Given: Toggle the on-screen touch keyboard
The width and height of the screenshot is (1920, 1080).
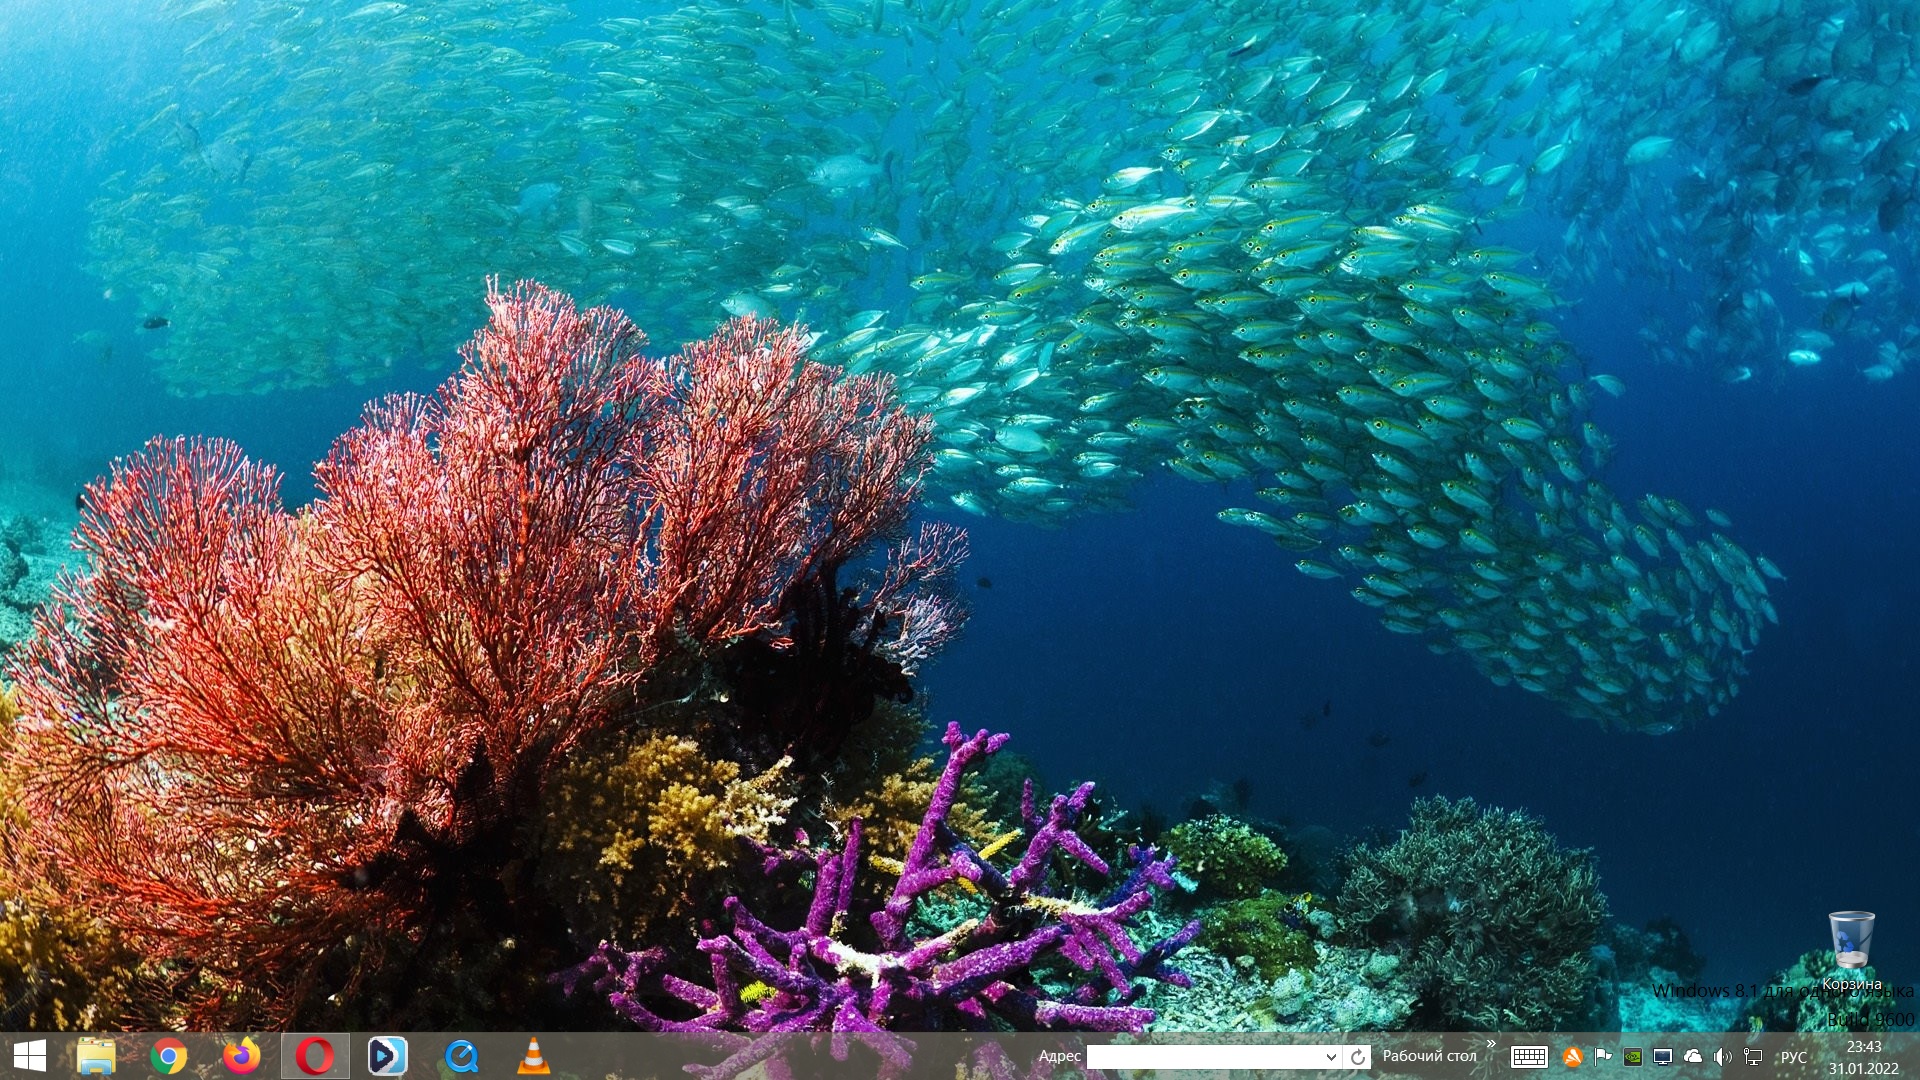Looking at the screenshot, I should [1529, 1057].
